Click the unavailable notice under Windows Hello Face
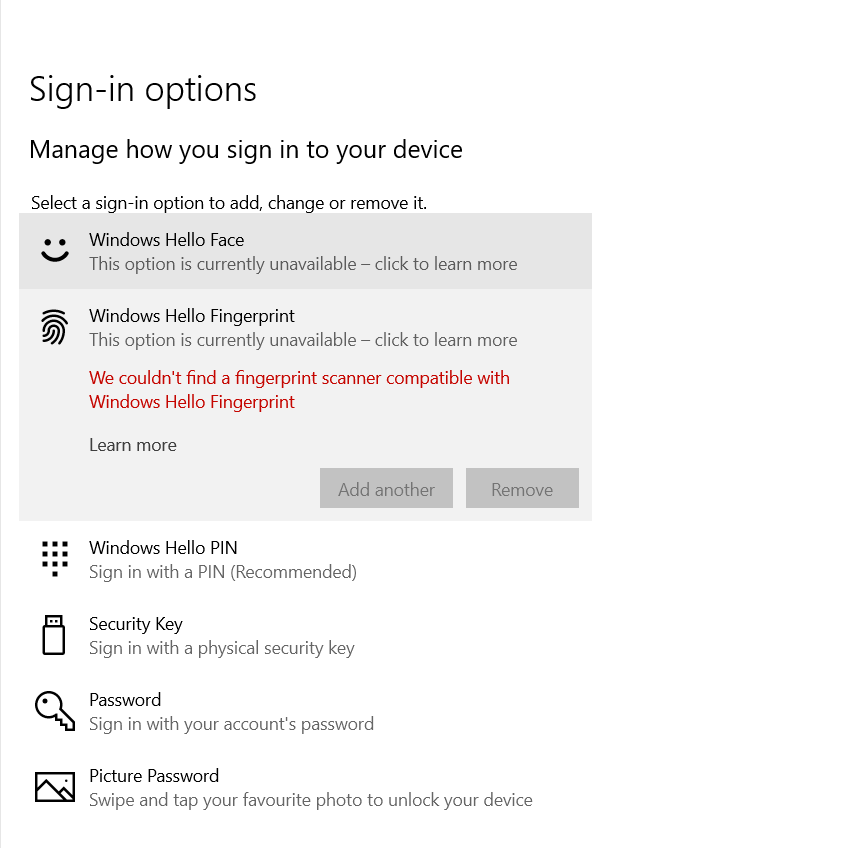Viewport: 858px width, 848px height. click(x=303, y=264)
